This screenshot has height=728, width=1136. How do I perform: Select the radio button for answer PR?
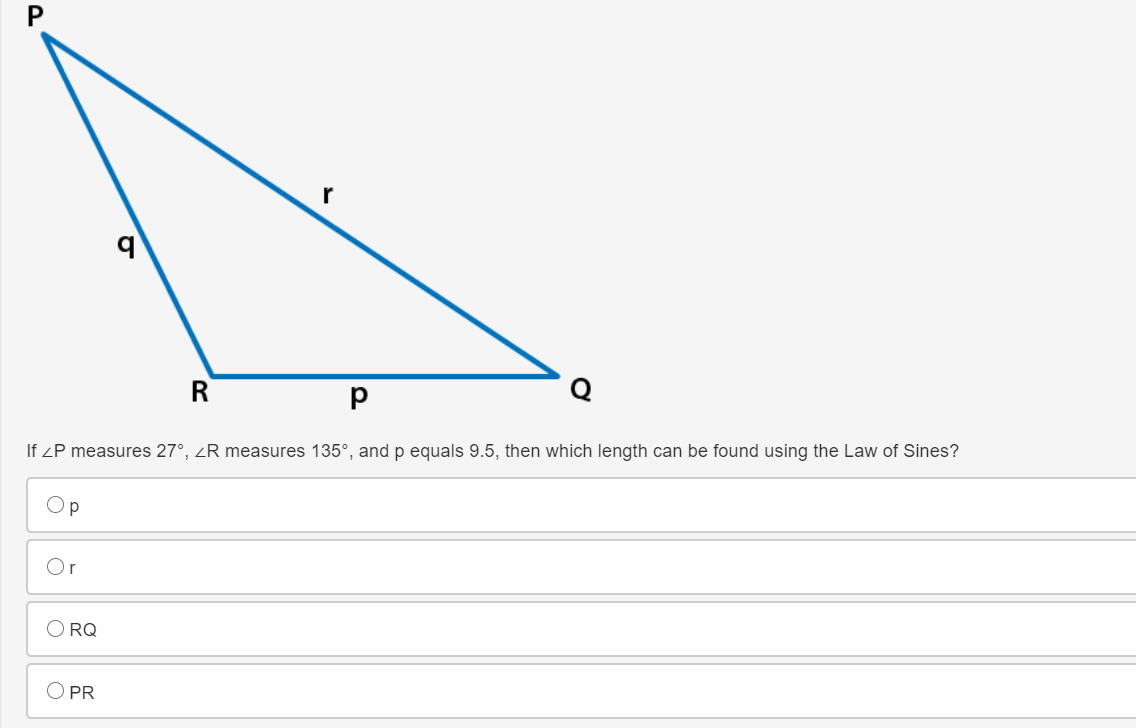tap(55, 690)
